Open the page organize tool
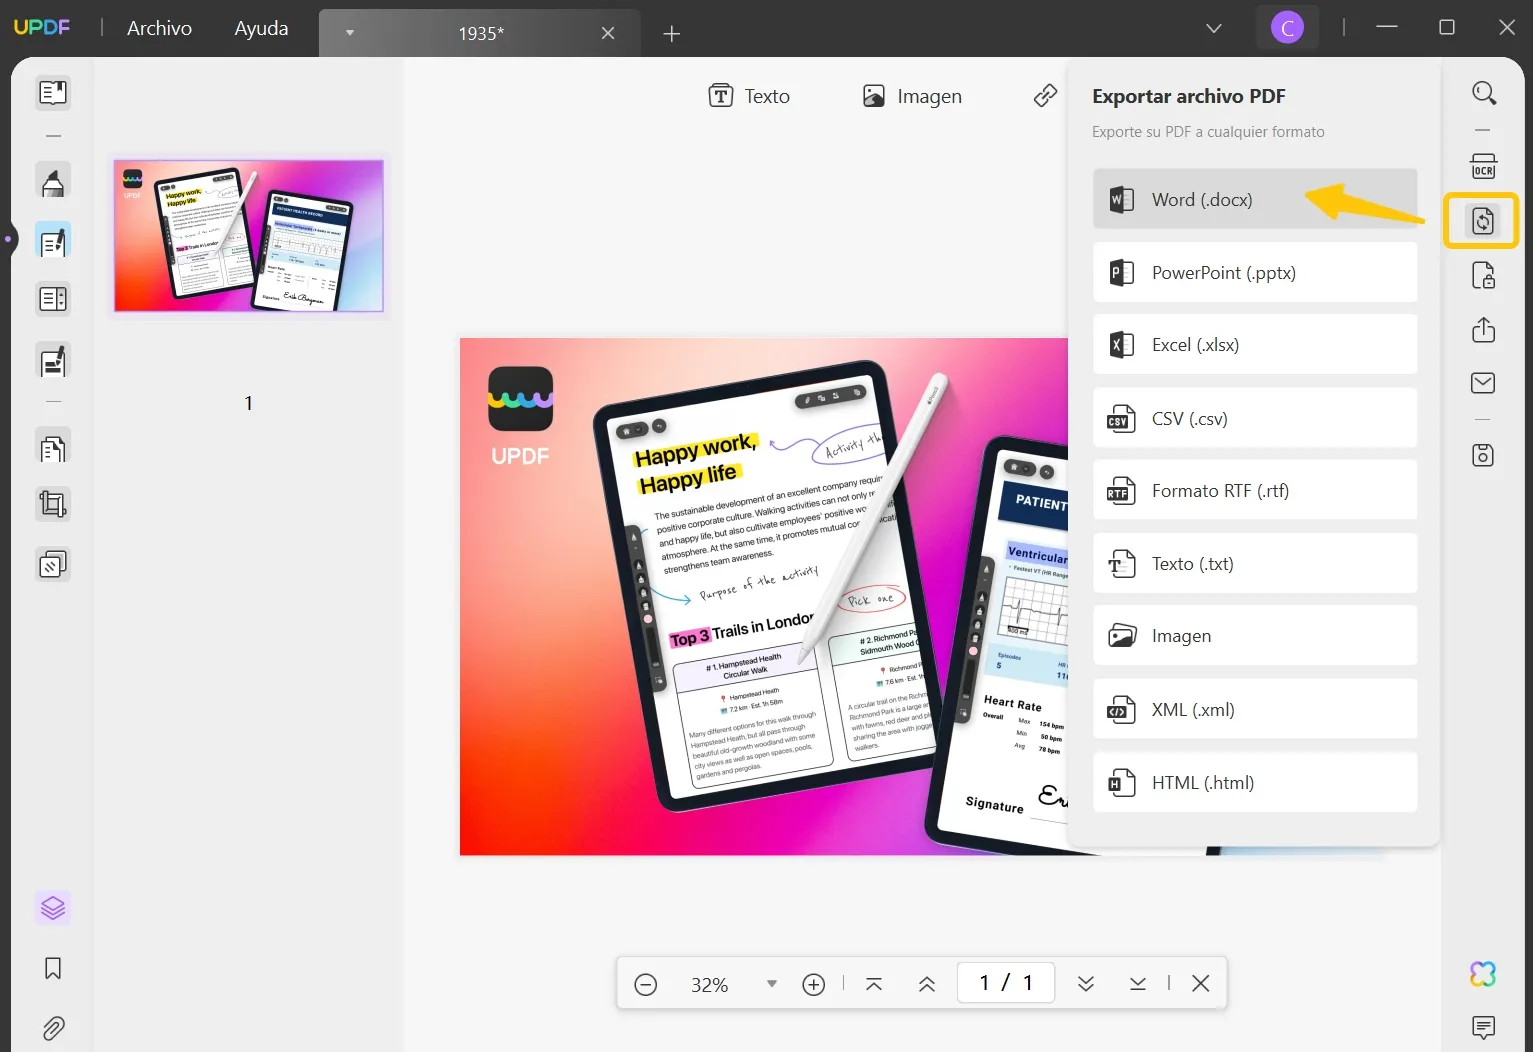 (x=53, y=447)
